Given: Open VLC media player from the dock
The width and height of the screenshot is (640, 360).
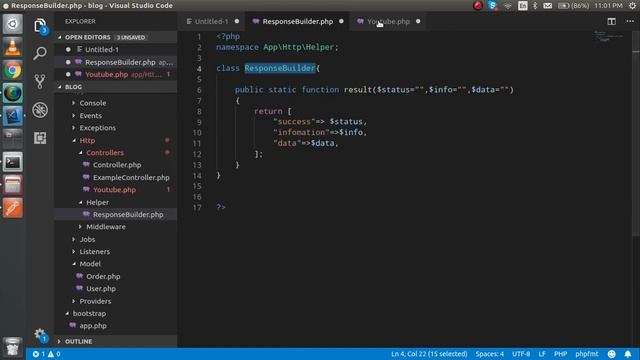Looking at the screenshot, I should coord(13,47).
